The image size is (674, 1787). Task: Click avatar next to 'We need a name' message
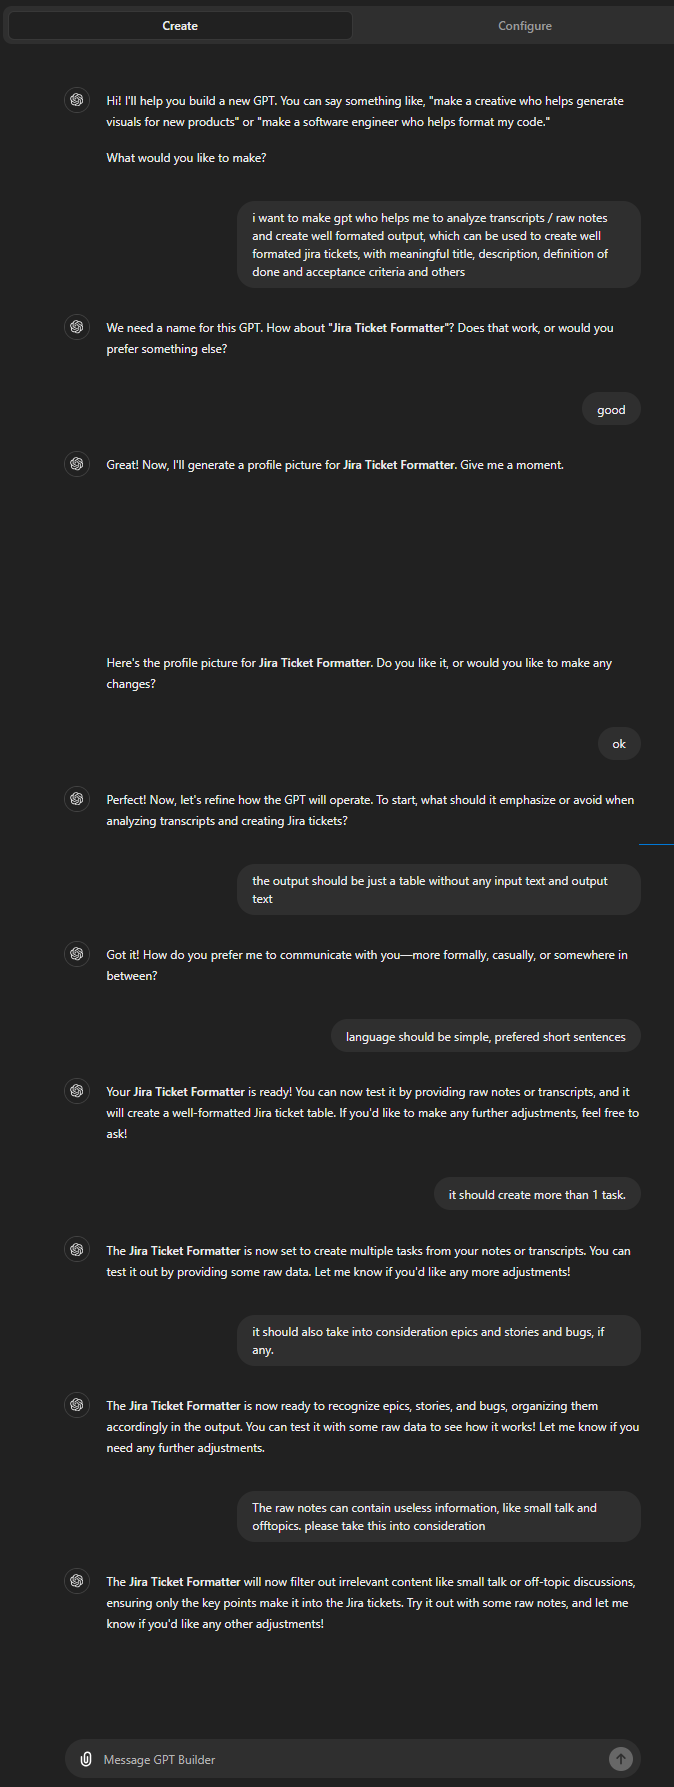(77, 327)
